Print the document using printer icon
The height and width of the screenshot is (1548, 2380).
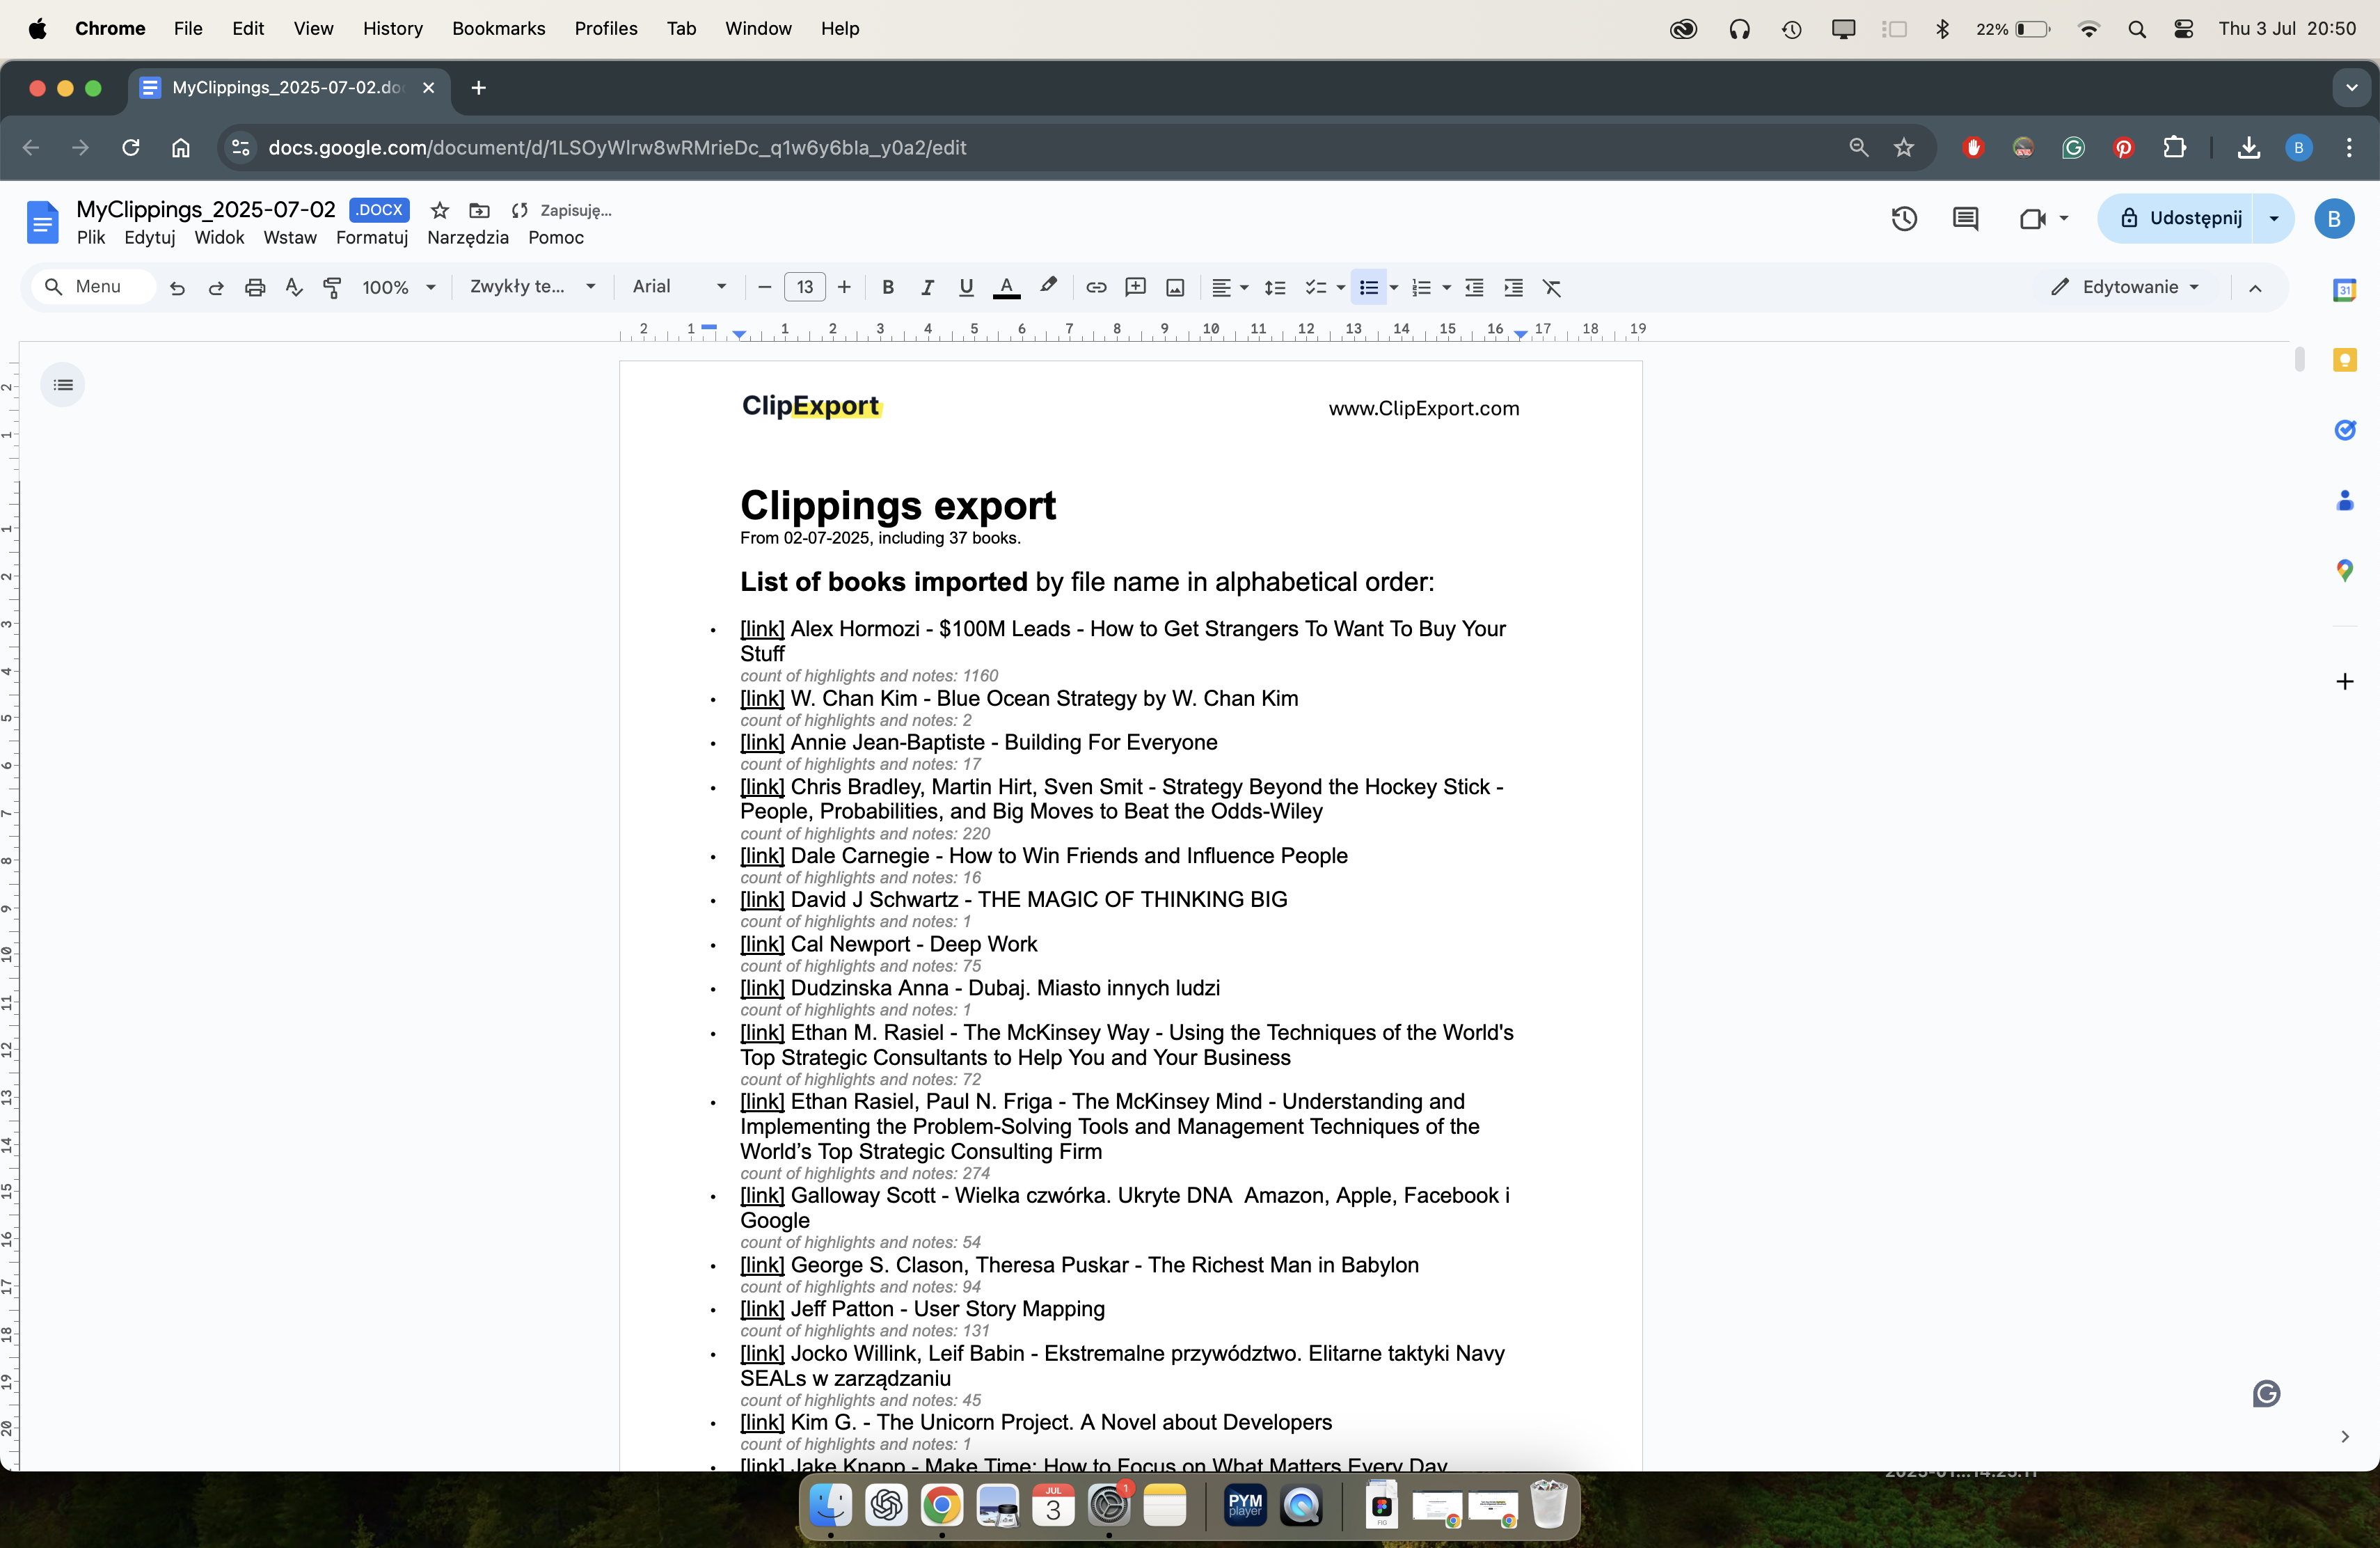[255, 288]
